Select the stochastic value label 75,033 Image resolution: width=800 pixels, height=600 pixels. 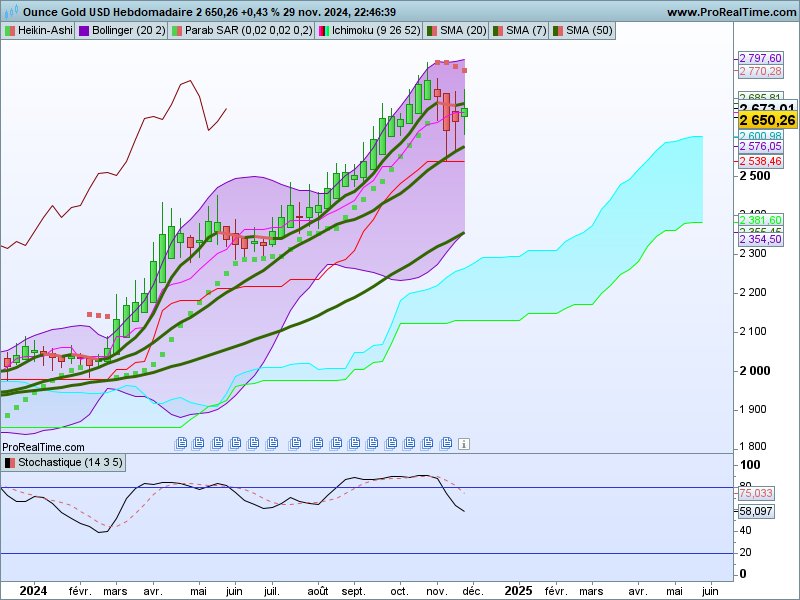point(756,493)
